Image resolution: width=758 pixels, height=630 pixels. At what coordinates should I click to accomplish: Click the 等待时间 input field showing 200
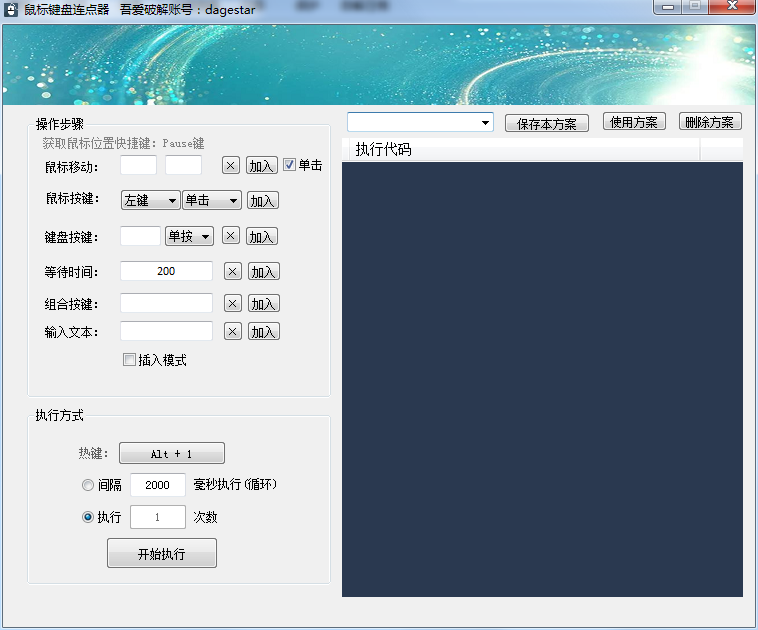click(x=166, y=271)
